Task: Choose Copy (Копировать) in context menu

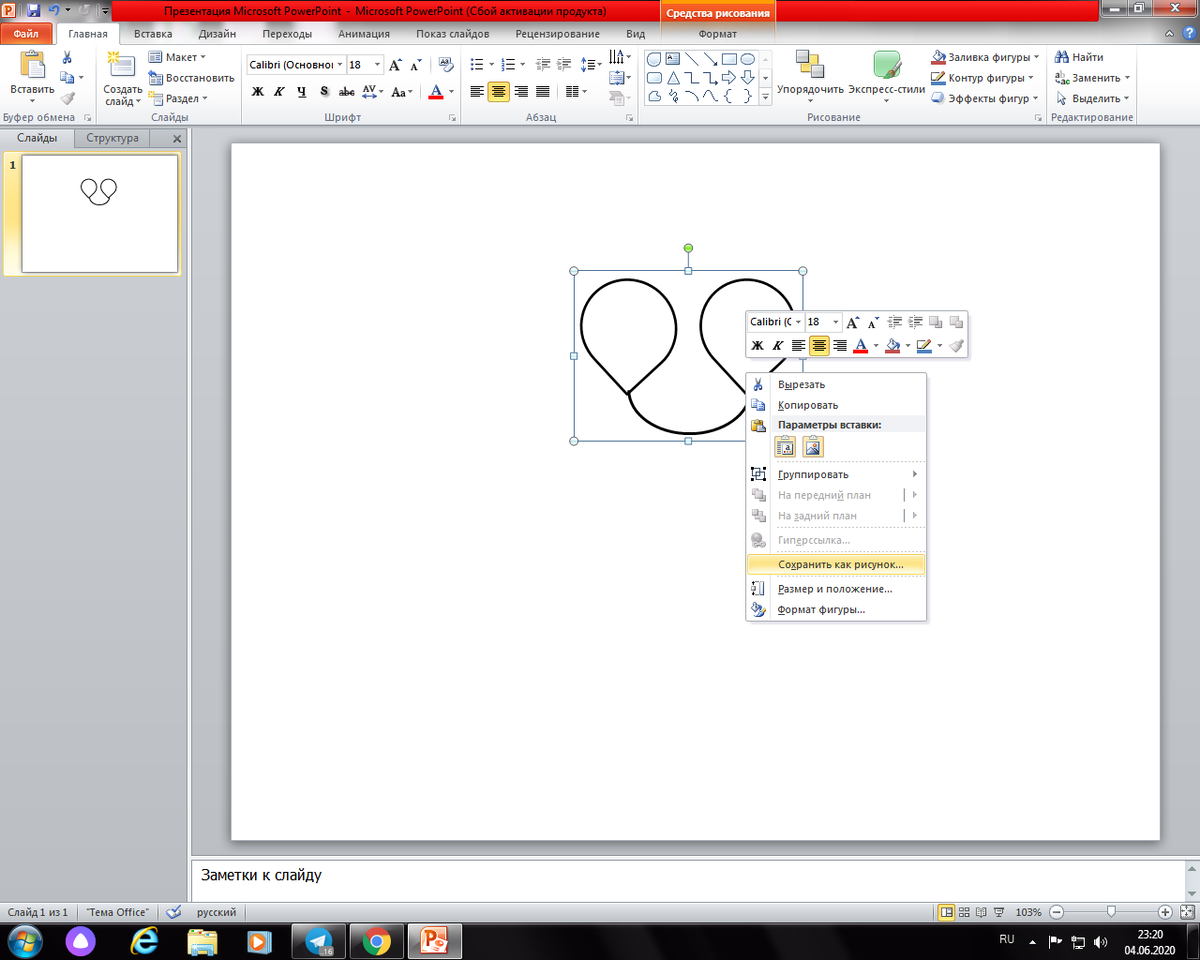Action: coord(837,405)
